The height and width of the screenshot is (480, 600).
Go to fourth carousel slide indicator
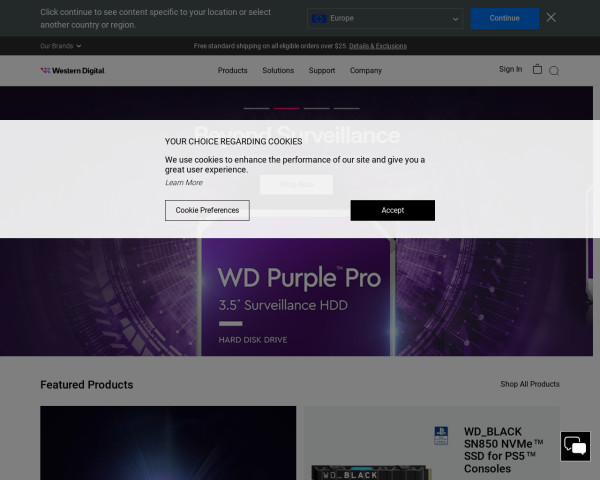346,108
